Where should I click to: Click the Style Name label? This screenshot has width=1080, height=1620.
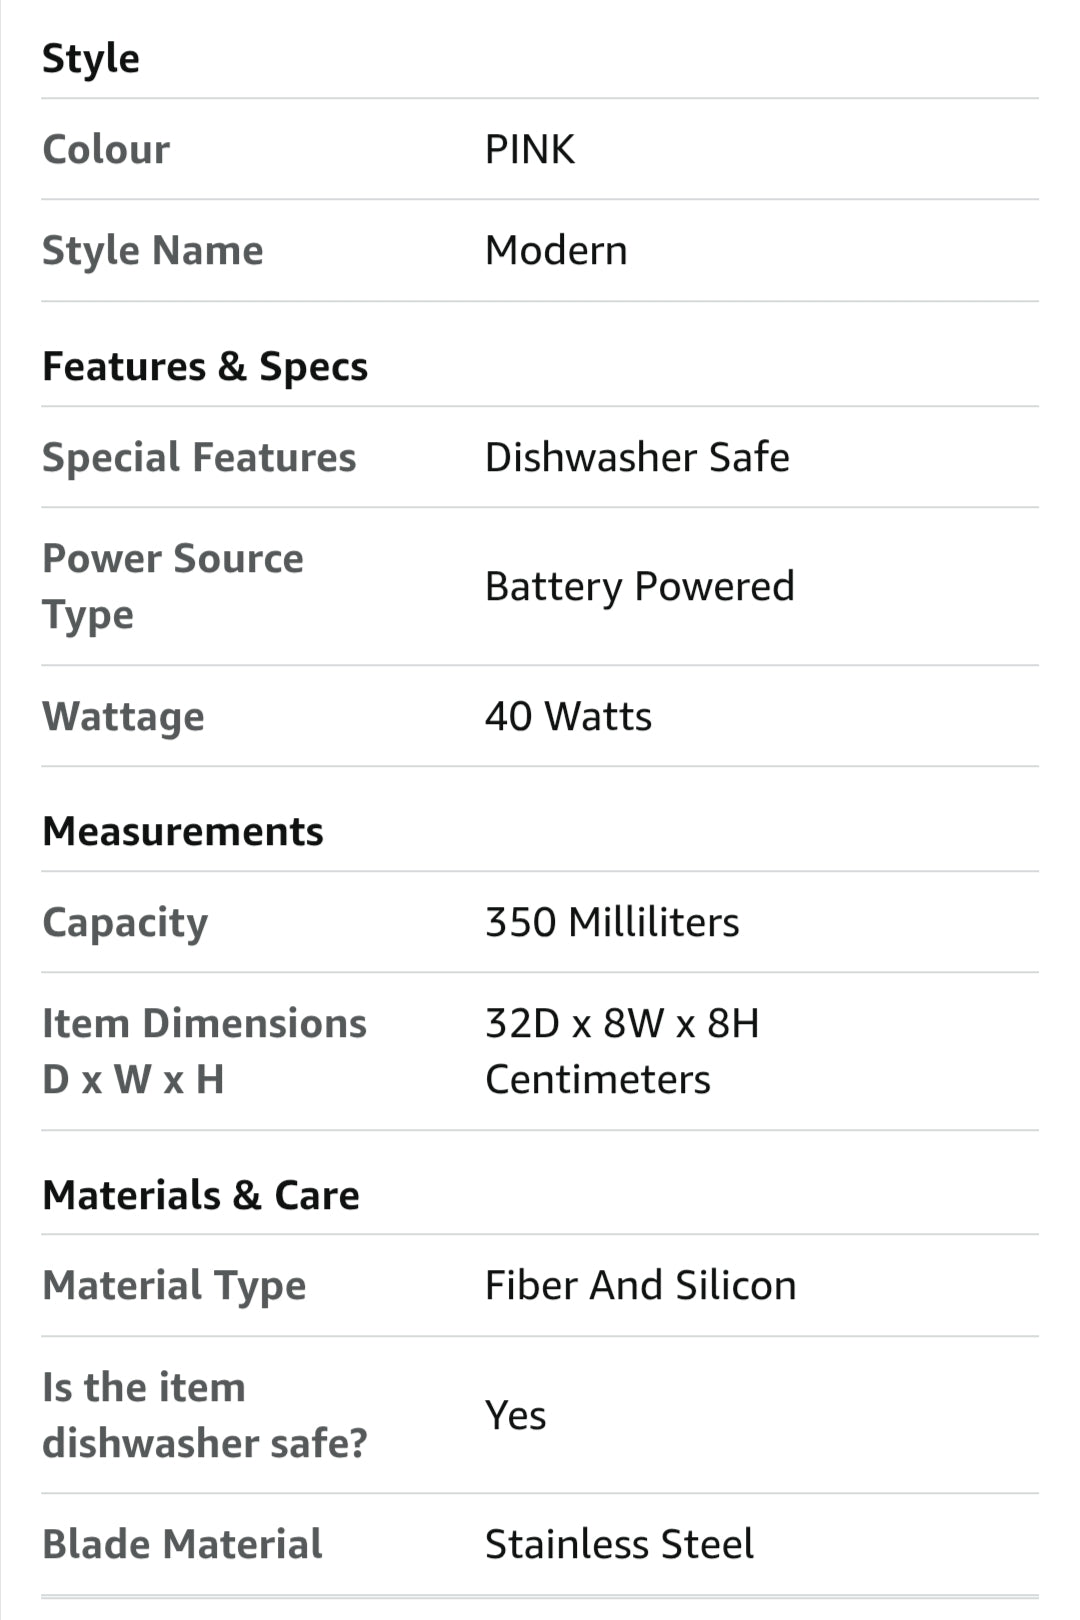[153, 250]
